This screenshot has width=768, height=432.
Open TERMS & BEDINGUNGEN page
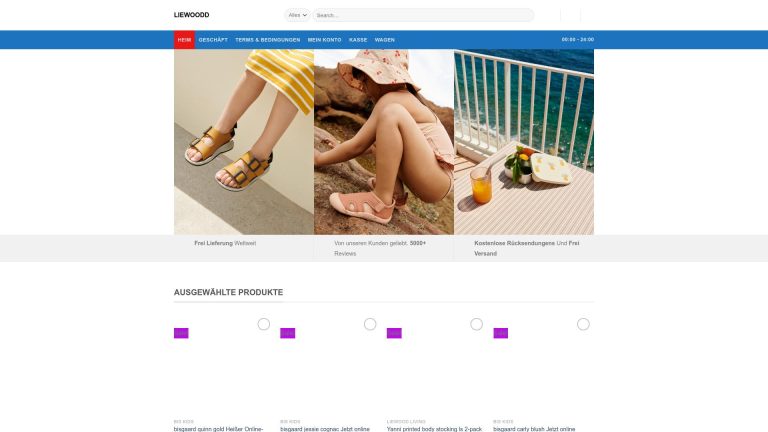coord(267,40)
